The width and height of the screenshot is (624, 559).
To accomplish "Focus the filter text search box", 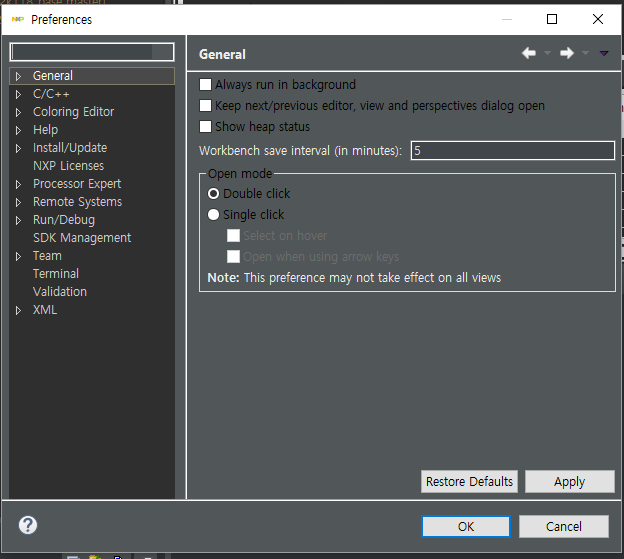I will click(x=92, y=52).
